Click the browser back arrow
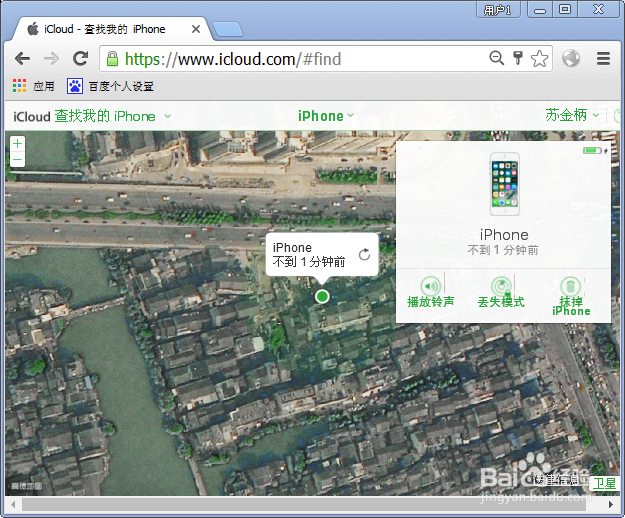Viewport: 625px width, 518px height. point(22,59)
